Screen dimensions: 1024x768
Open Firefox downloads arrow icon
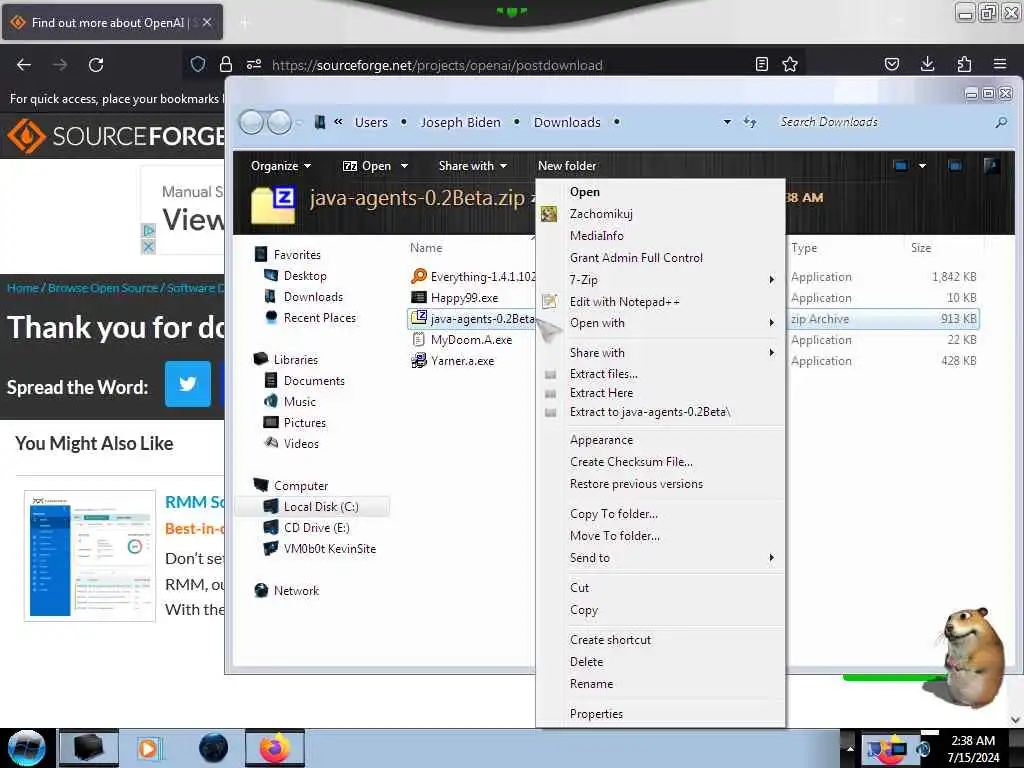[x=927, y=64]
